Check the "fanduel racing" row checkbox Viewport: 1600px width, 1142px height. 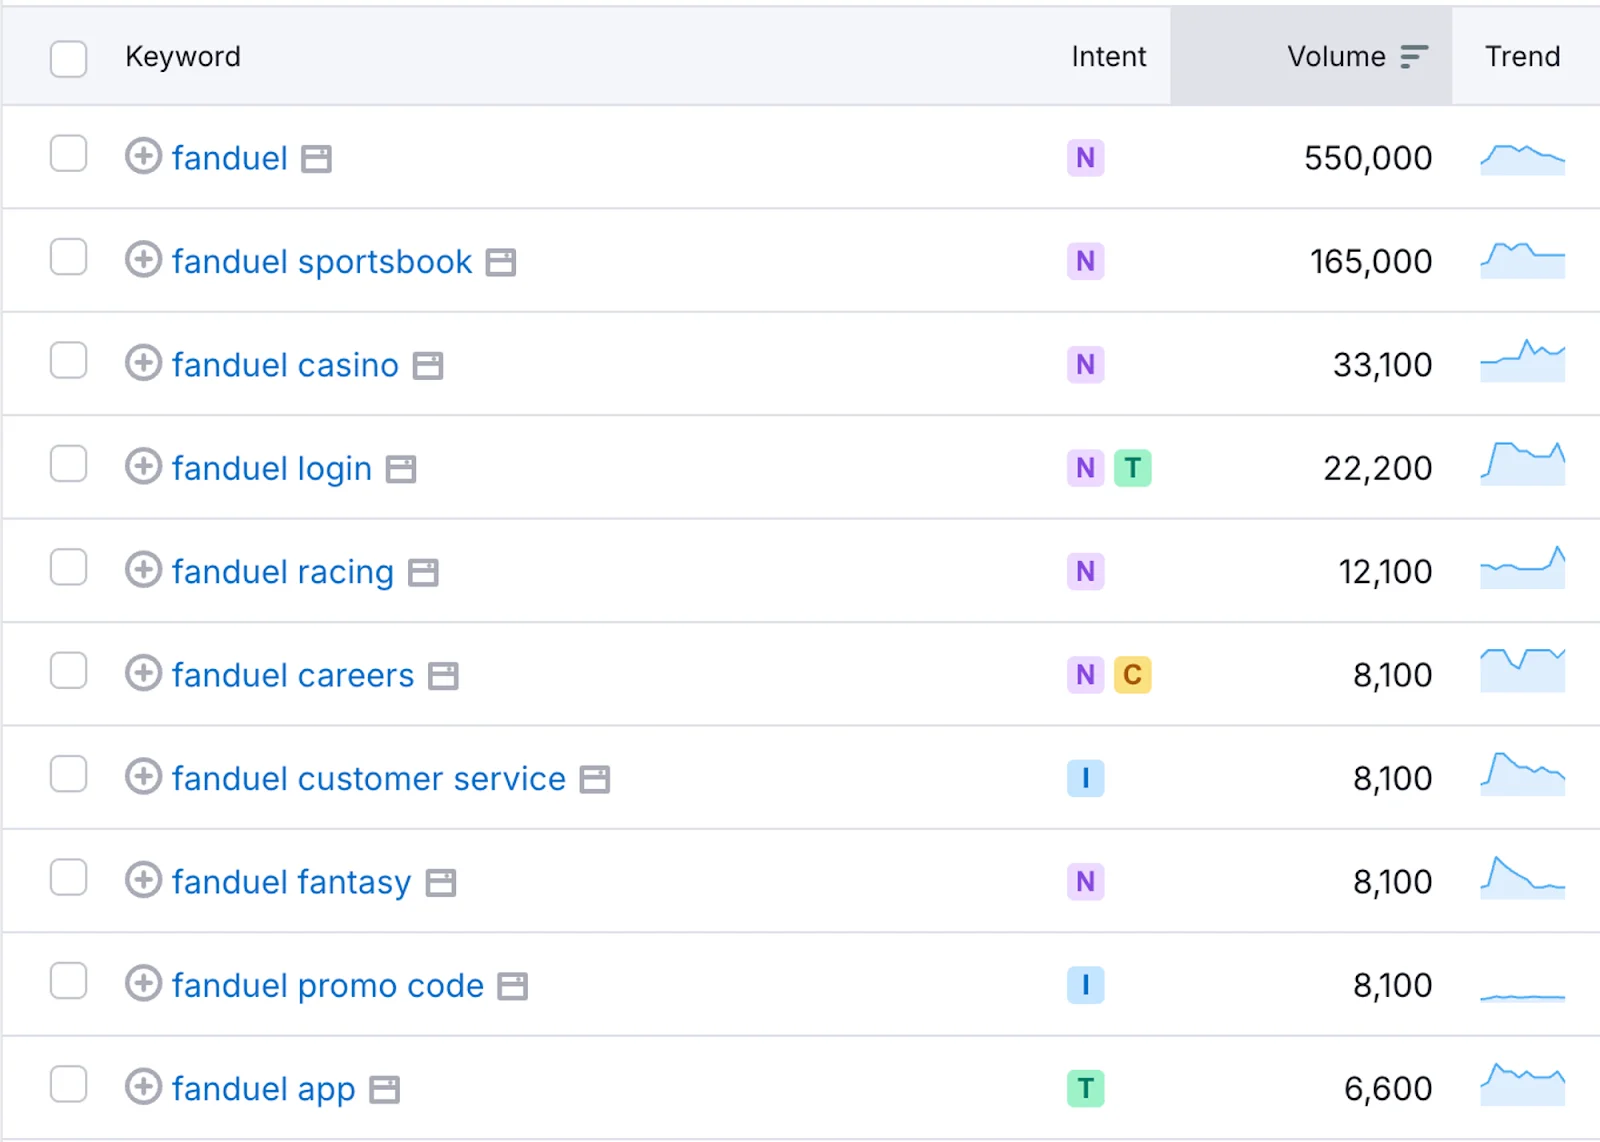coord(68,567)
